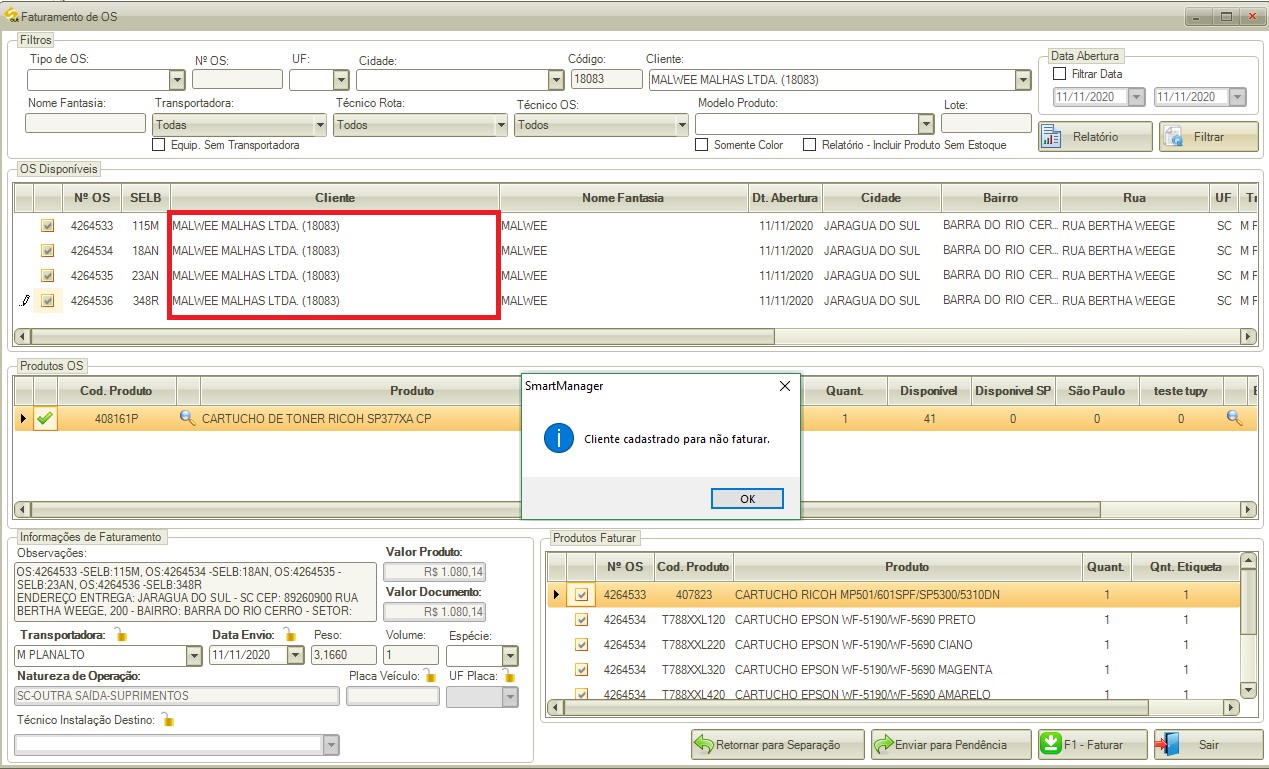Sort OS Disponíveis by SELB column header
This screenshot has height=769, width=1269.
click(146, 198)
